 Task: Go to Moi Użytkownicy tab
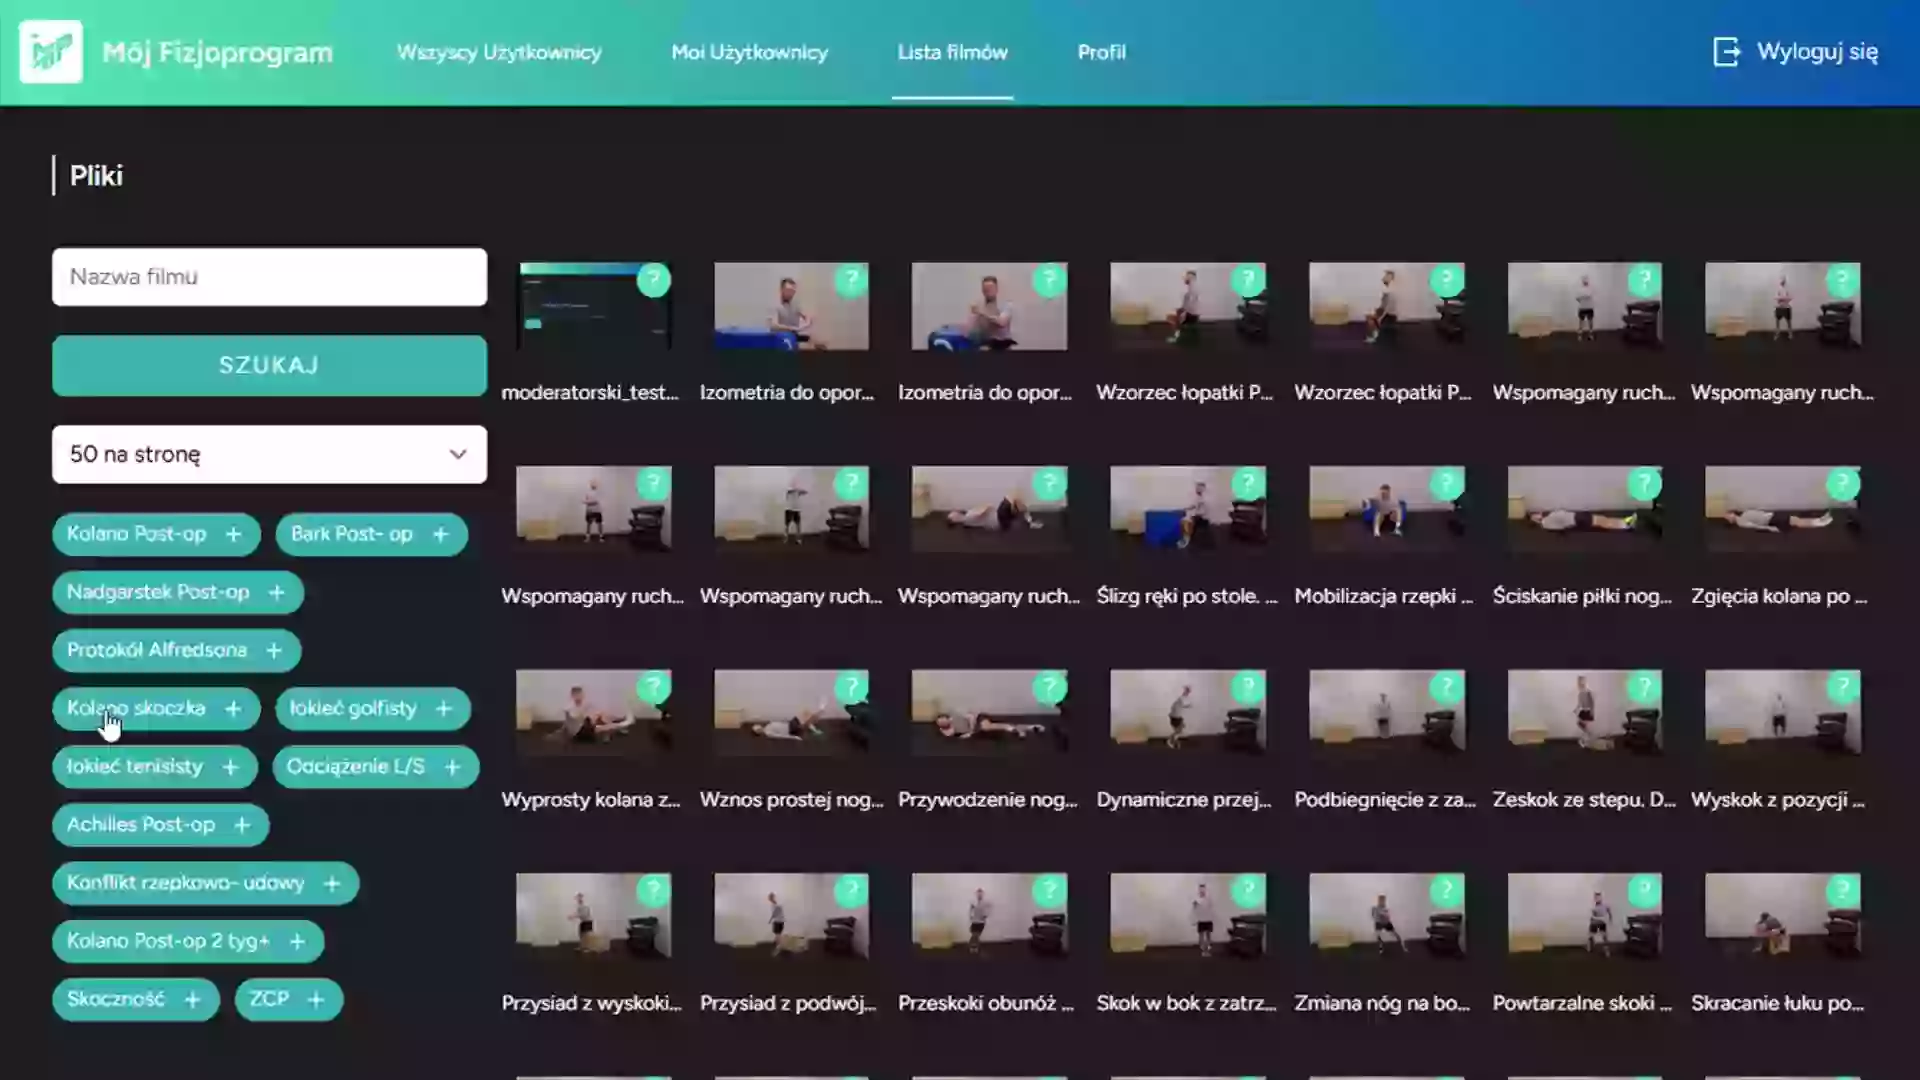point(749,52)
